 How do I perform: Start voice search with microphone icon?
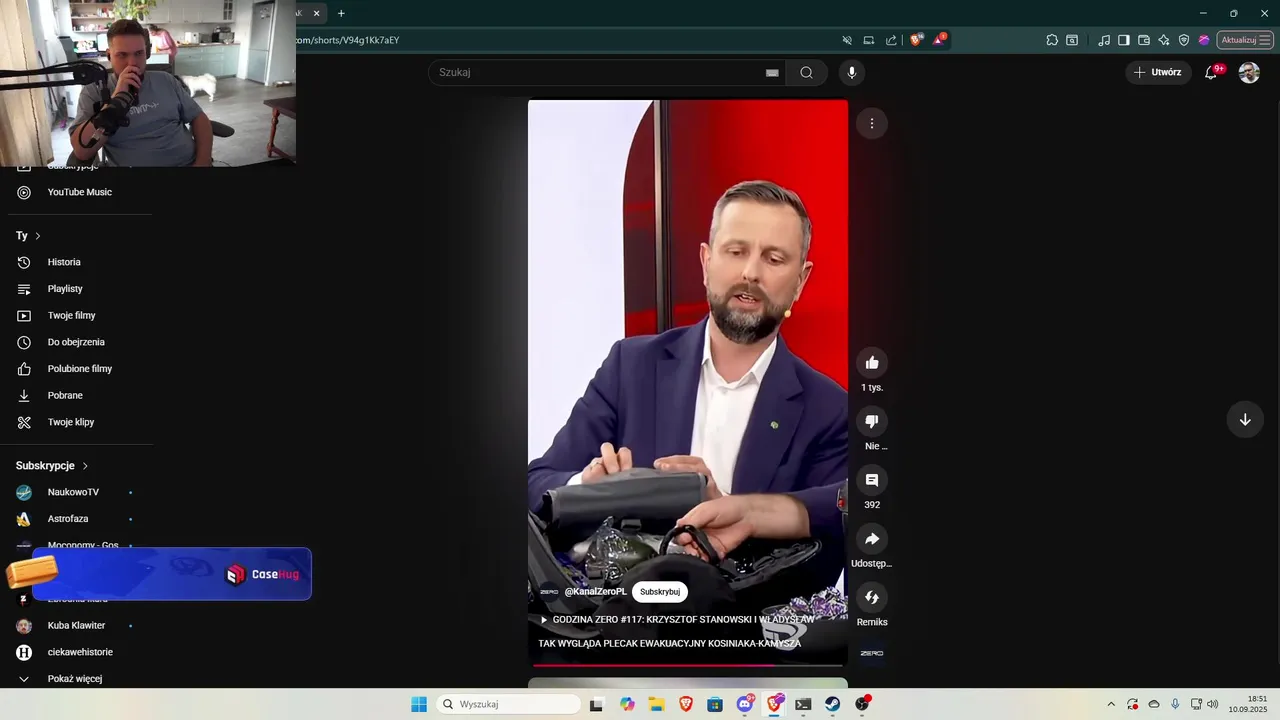852,72
